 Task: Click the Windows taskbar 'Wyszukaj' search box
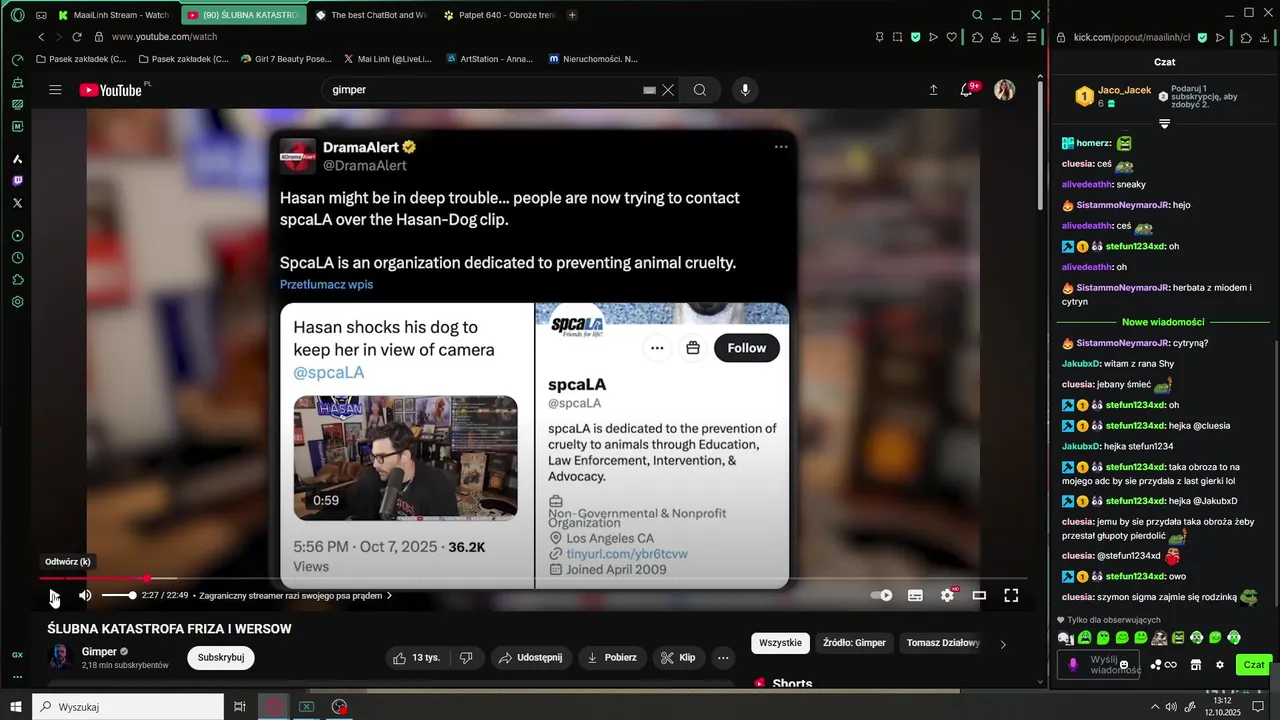click(128, 707)
